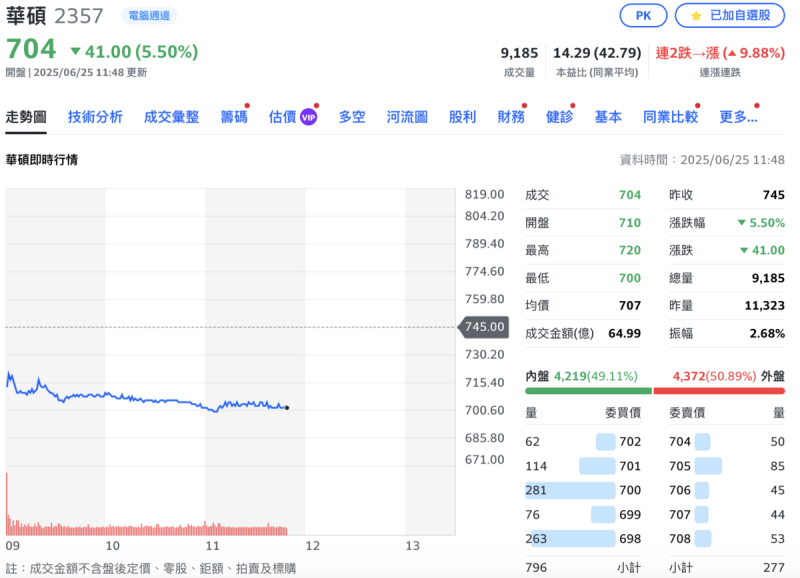Switch to the 健診 tab
Image resolution: width=800 pixels, height=578 pixels.
click(559, 117)
